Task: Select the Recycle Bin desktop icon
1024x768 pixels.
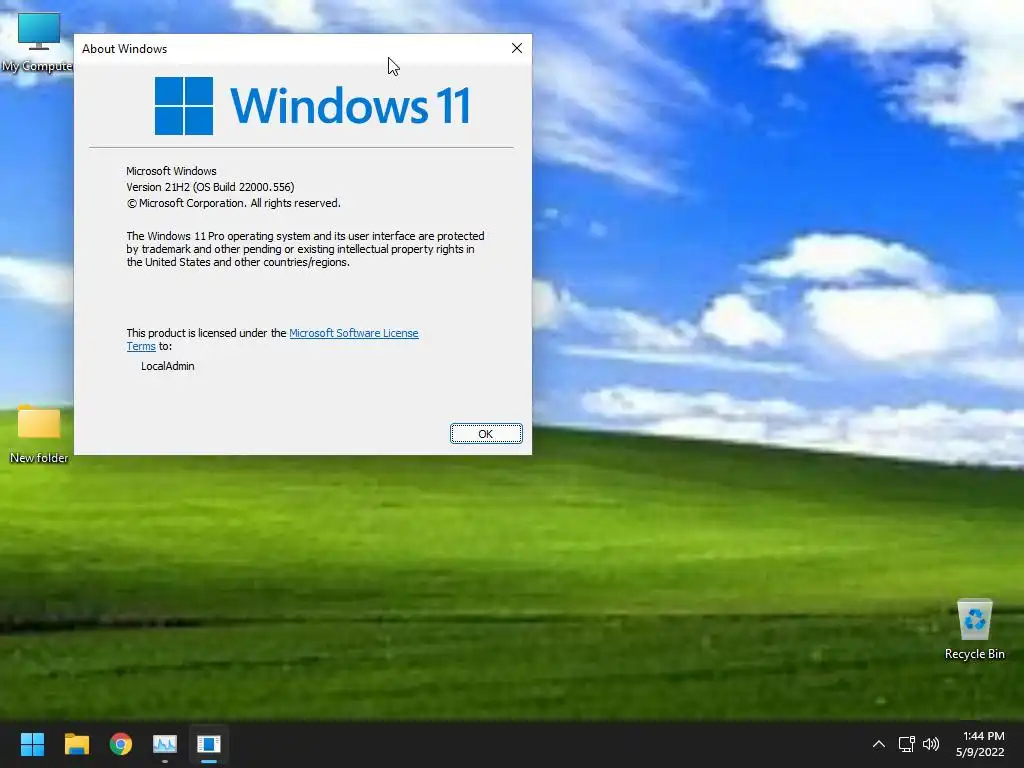Action: [x=974, y=630]
